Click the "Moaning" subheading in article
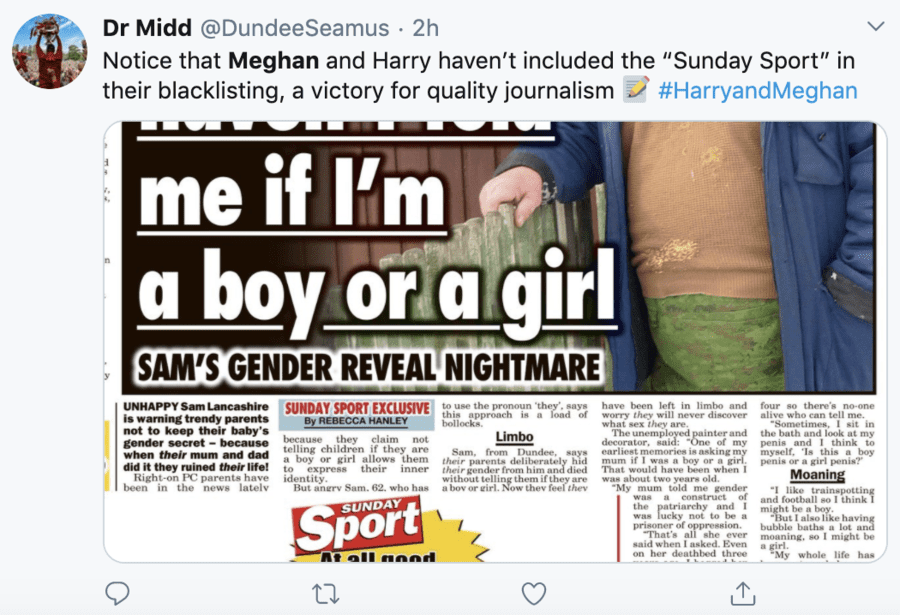Screen dimensions: 900x615 (817, 475)
